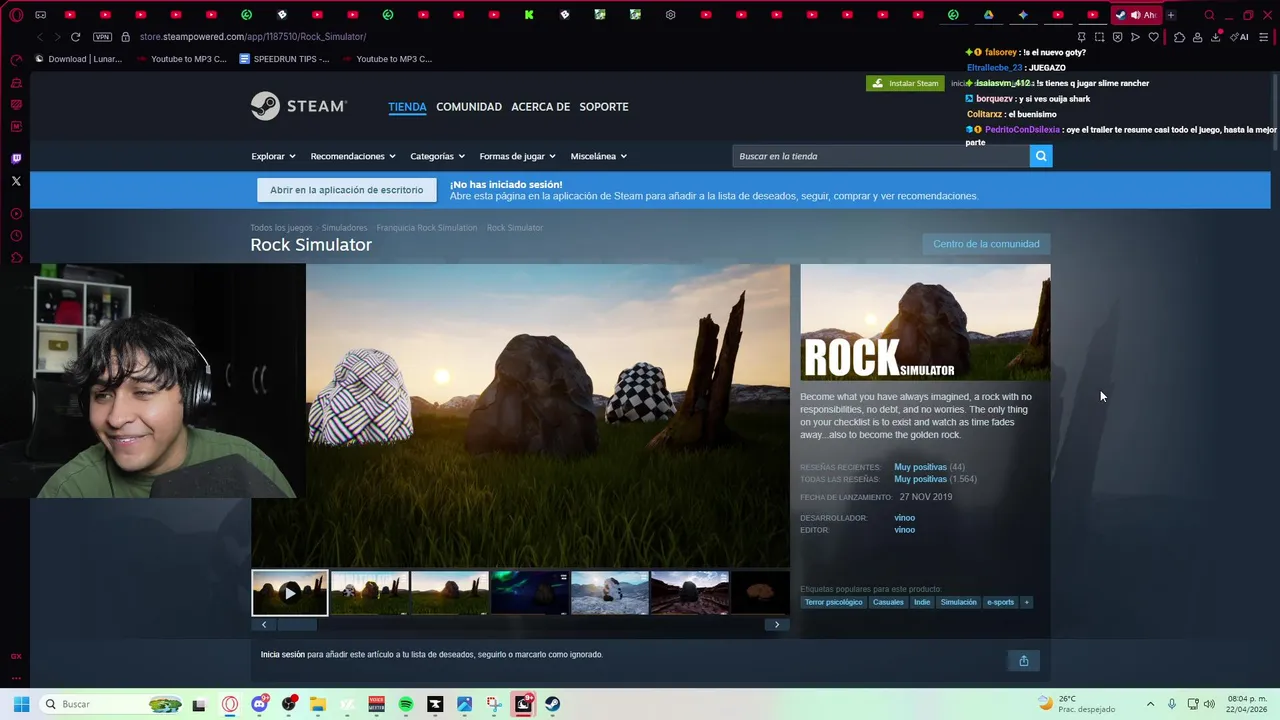The height and width of the screenshot is (720, 1280).
Task: Toggle the VPN badge in address bar
Action: coord(102,37)
